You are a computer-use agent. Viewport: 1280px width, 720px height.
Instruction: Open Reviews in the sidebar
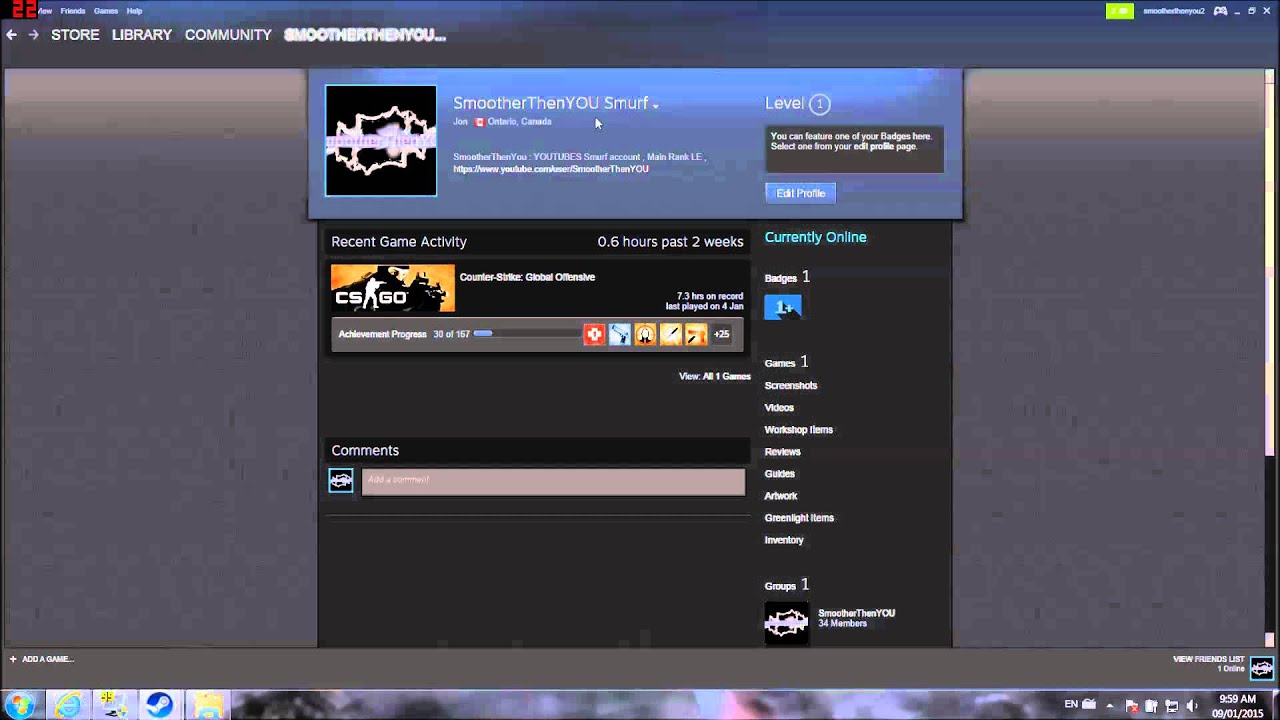point(782,451)
